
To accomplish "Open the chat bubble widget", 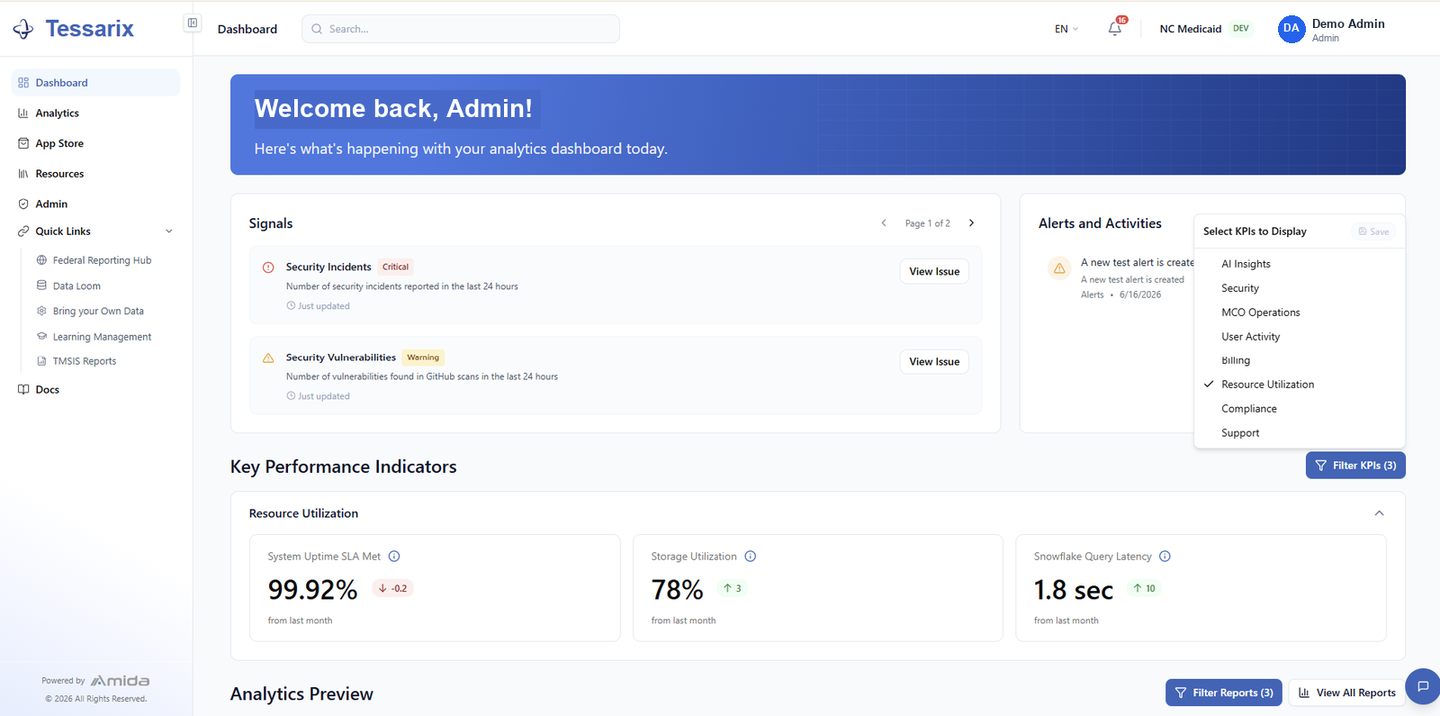I will pyautogui.click(x=1422, y=686).
